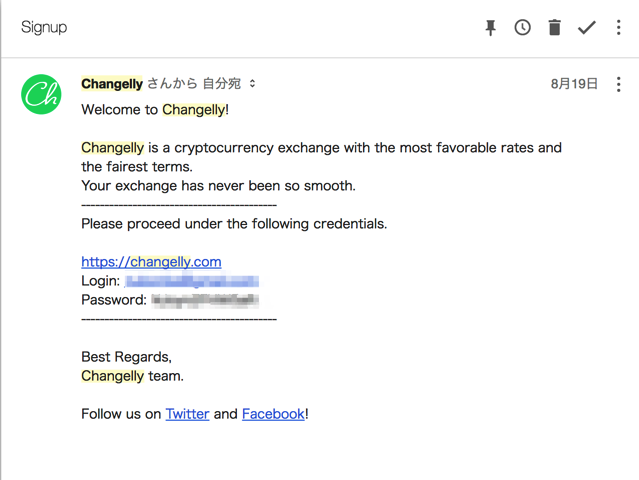Open the top header more options menu
639x480 pixels.
619,28
